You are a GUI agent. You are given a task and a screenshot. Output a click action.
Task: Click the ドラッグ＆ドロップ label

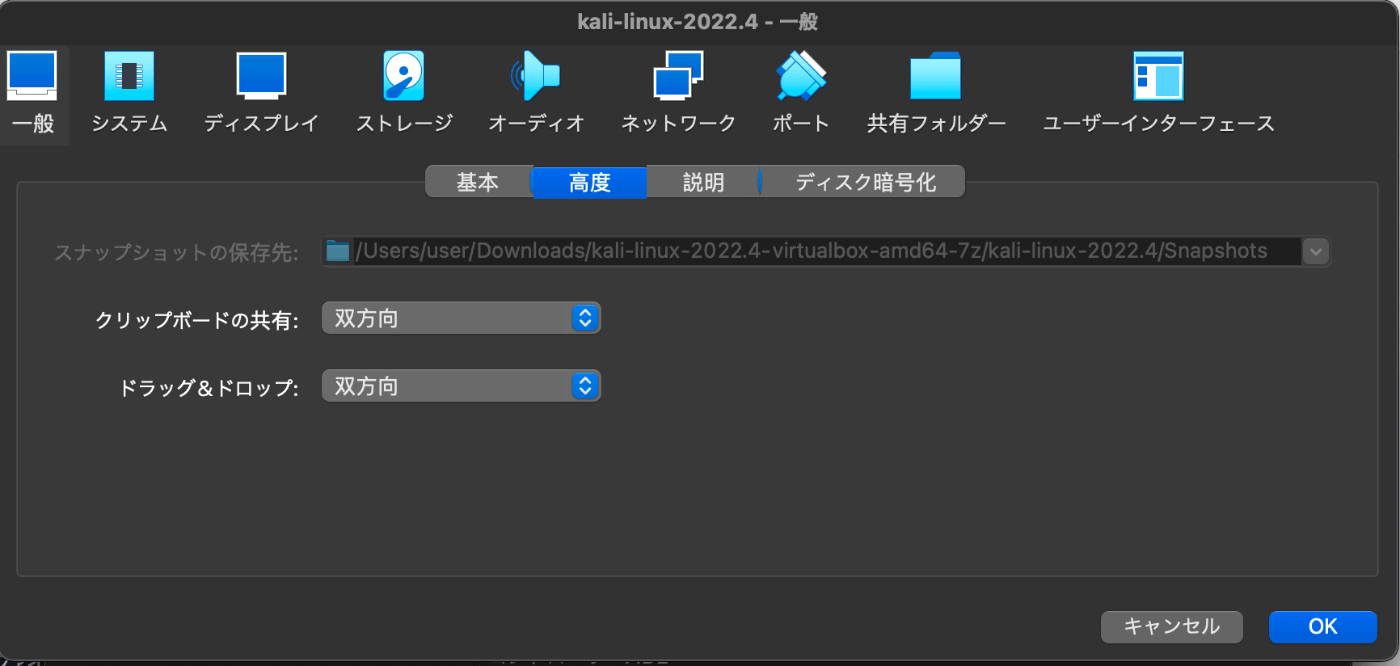click(x=209, y=387)
